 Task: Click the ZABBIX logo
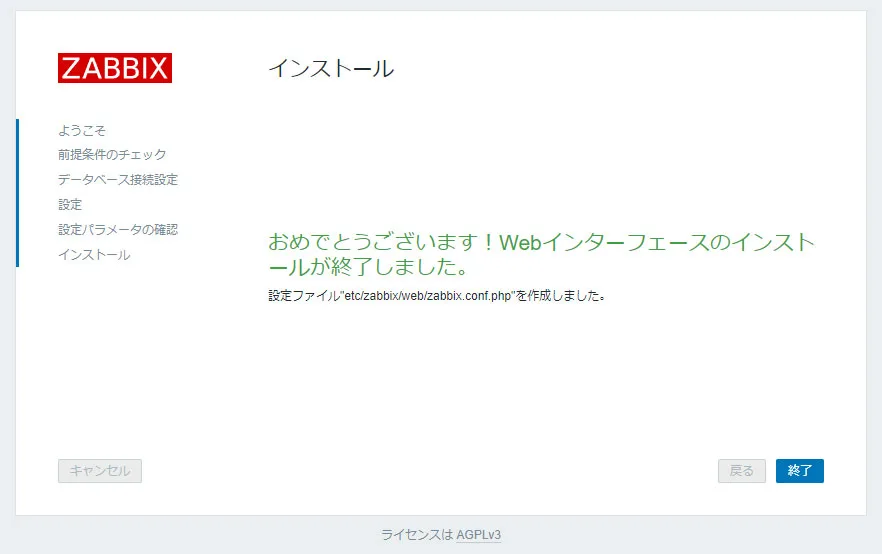tap(115, 68)
